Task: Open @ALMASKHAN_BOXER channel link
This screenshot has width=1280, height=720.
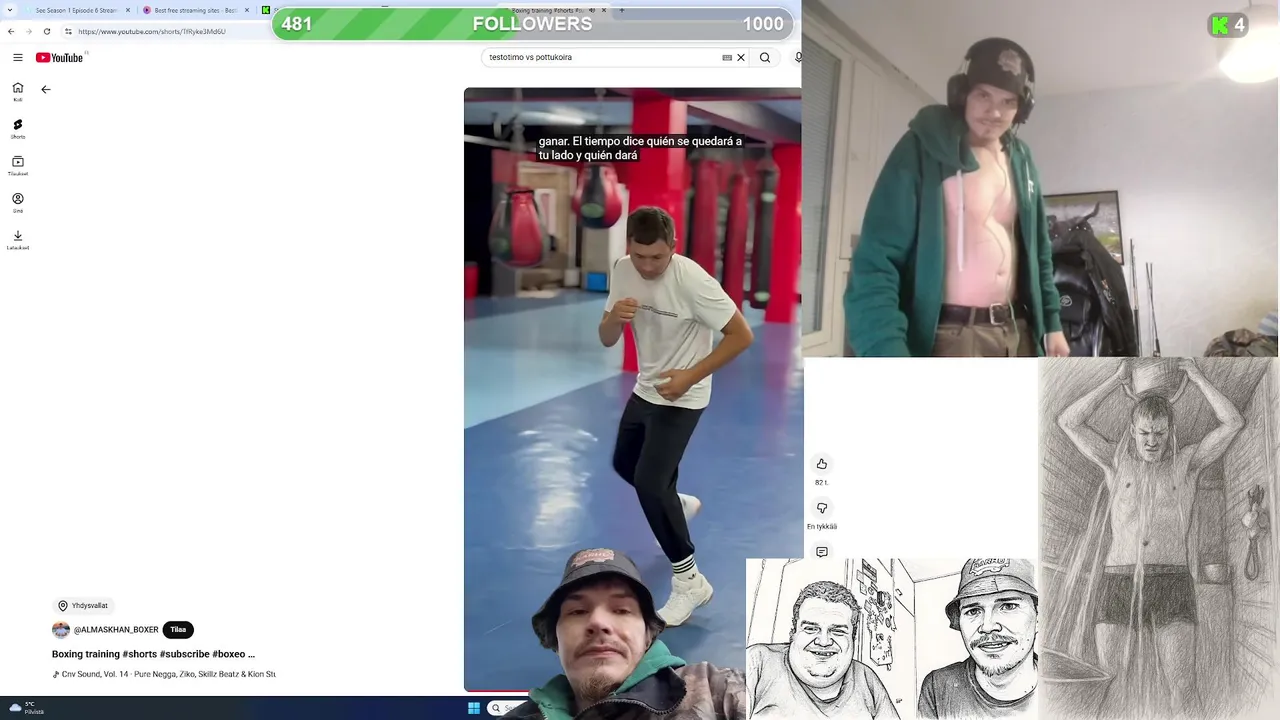Action: coord(116,630)
